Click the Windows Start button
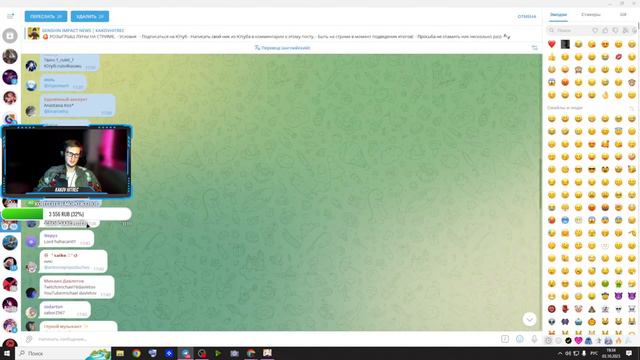This screenshot has width=640, height=360. [x=7, y=353]
